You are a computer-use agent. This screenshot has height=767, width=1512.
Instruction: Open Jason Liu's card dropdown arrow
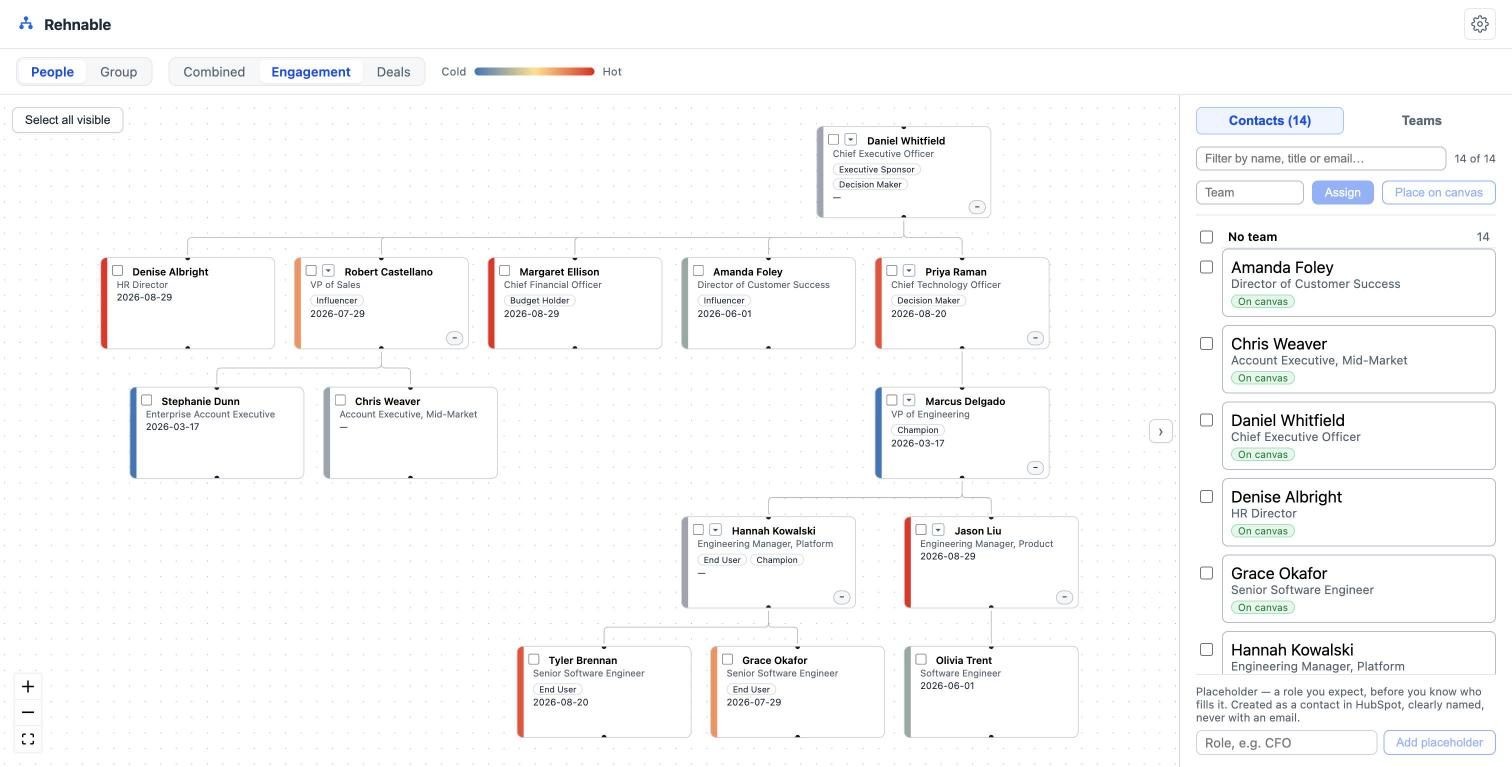[938, 530]
